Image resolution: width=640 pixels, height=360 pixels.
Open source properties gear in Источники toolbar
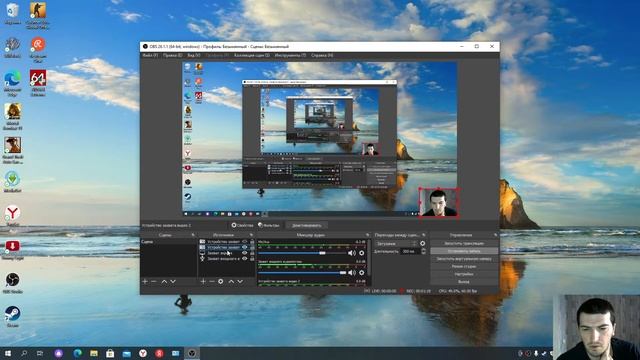click(221, 282)
